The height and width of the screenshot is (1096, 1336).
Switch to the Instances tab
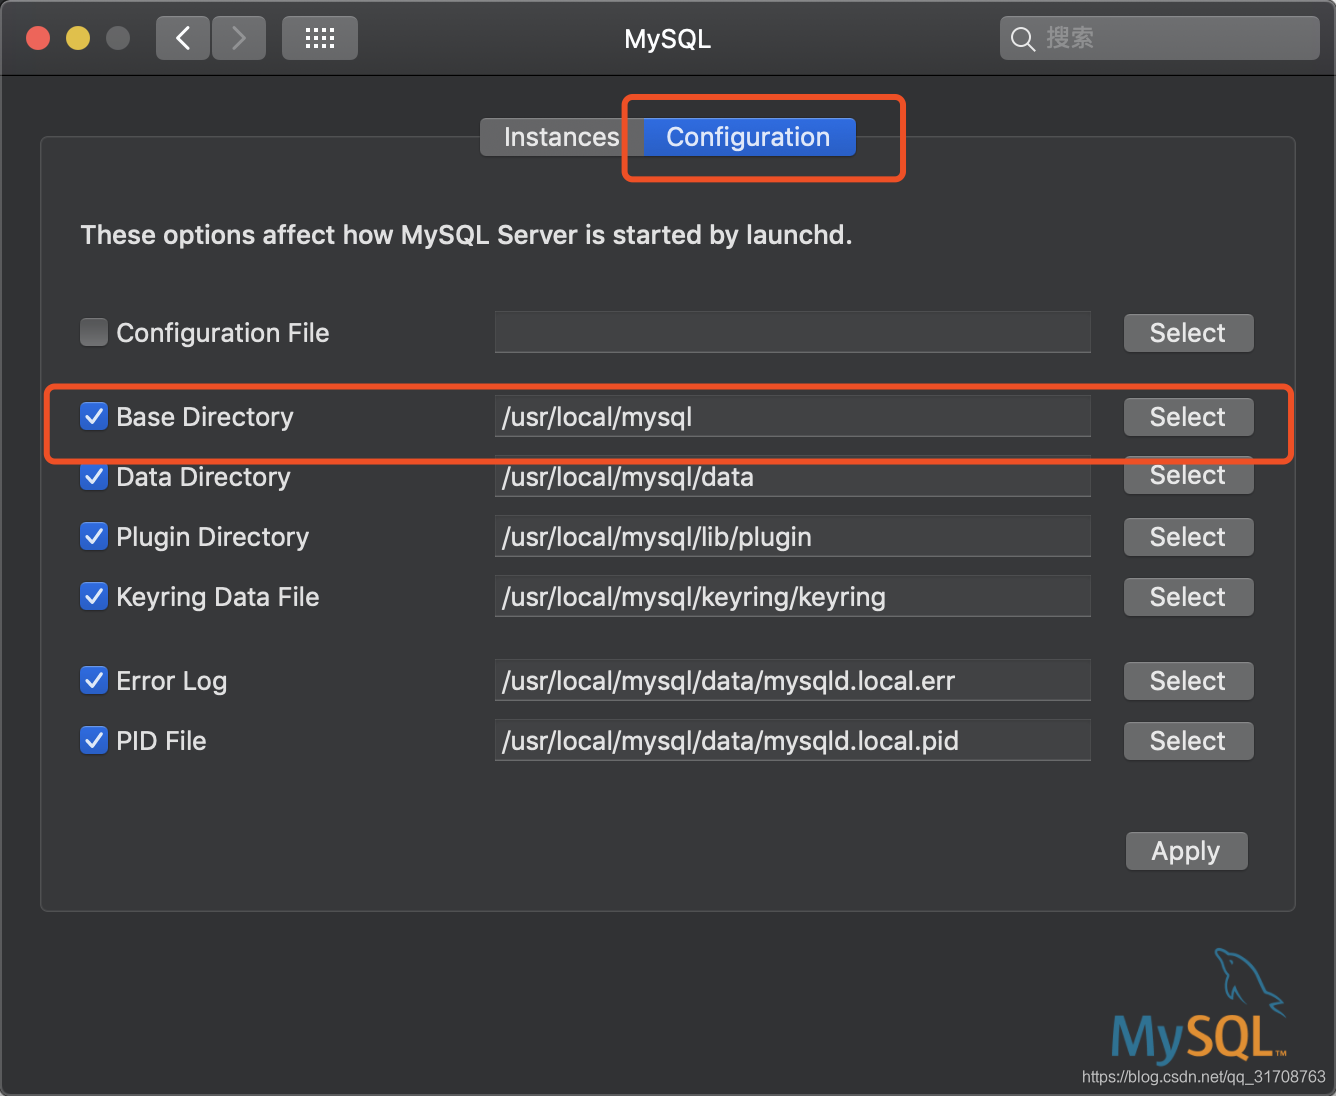pyautogui.click(x=561, y=137)
